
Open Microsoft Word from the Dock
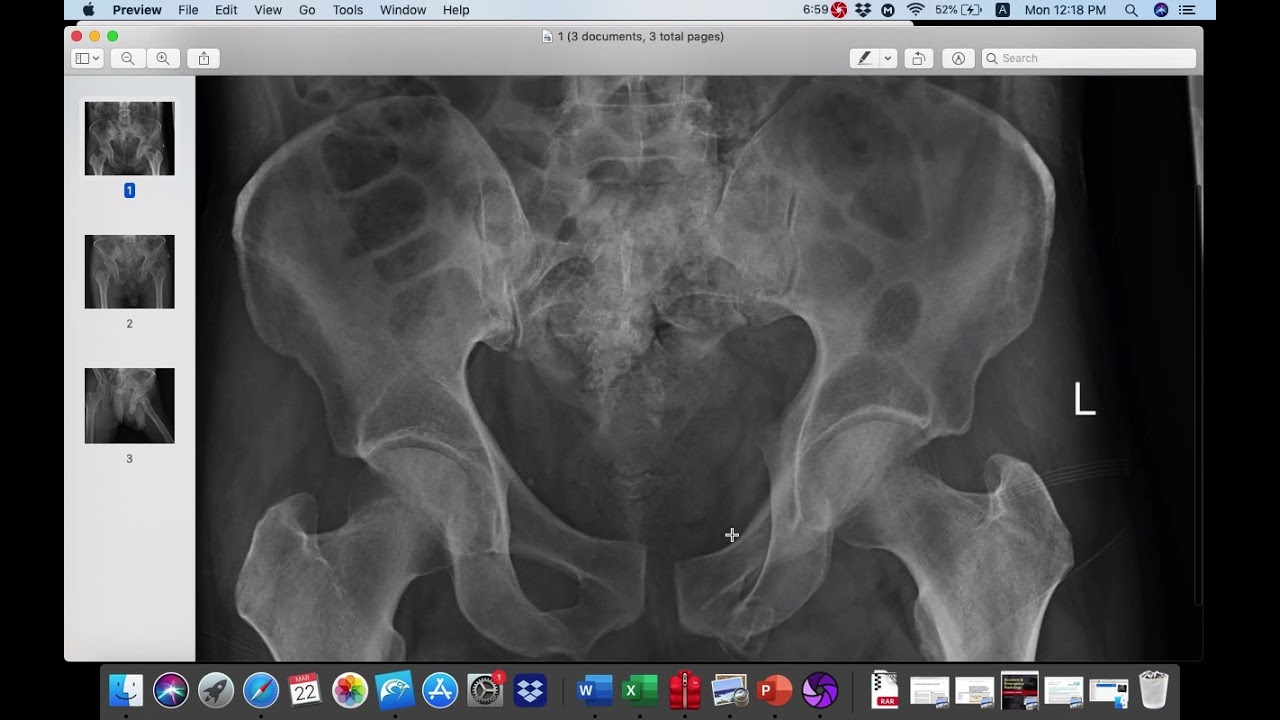pos(593,690)
